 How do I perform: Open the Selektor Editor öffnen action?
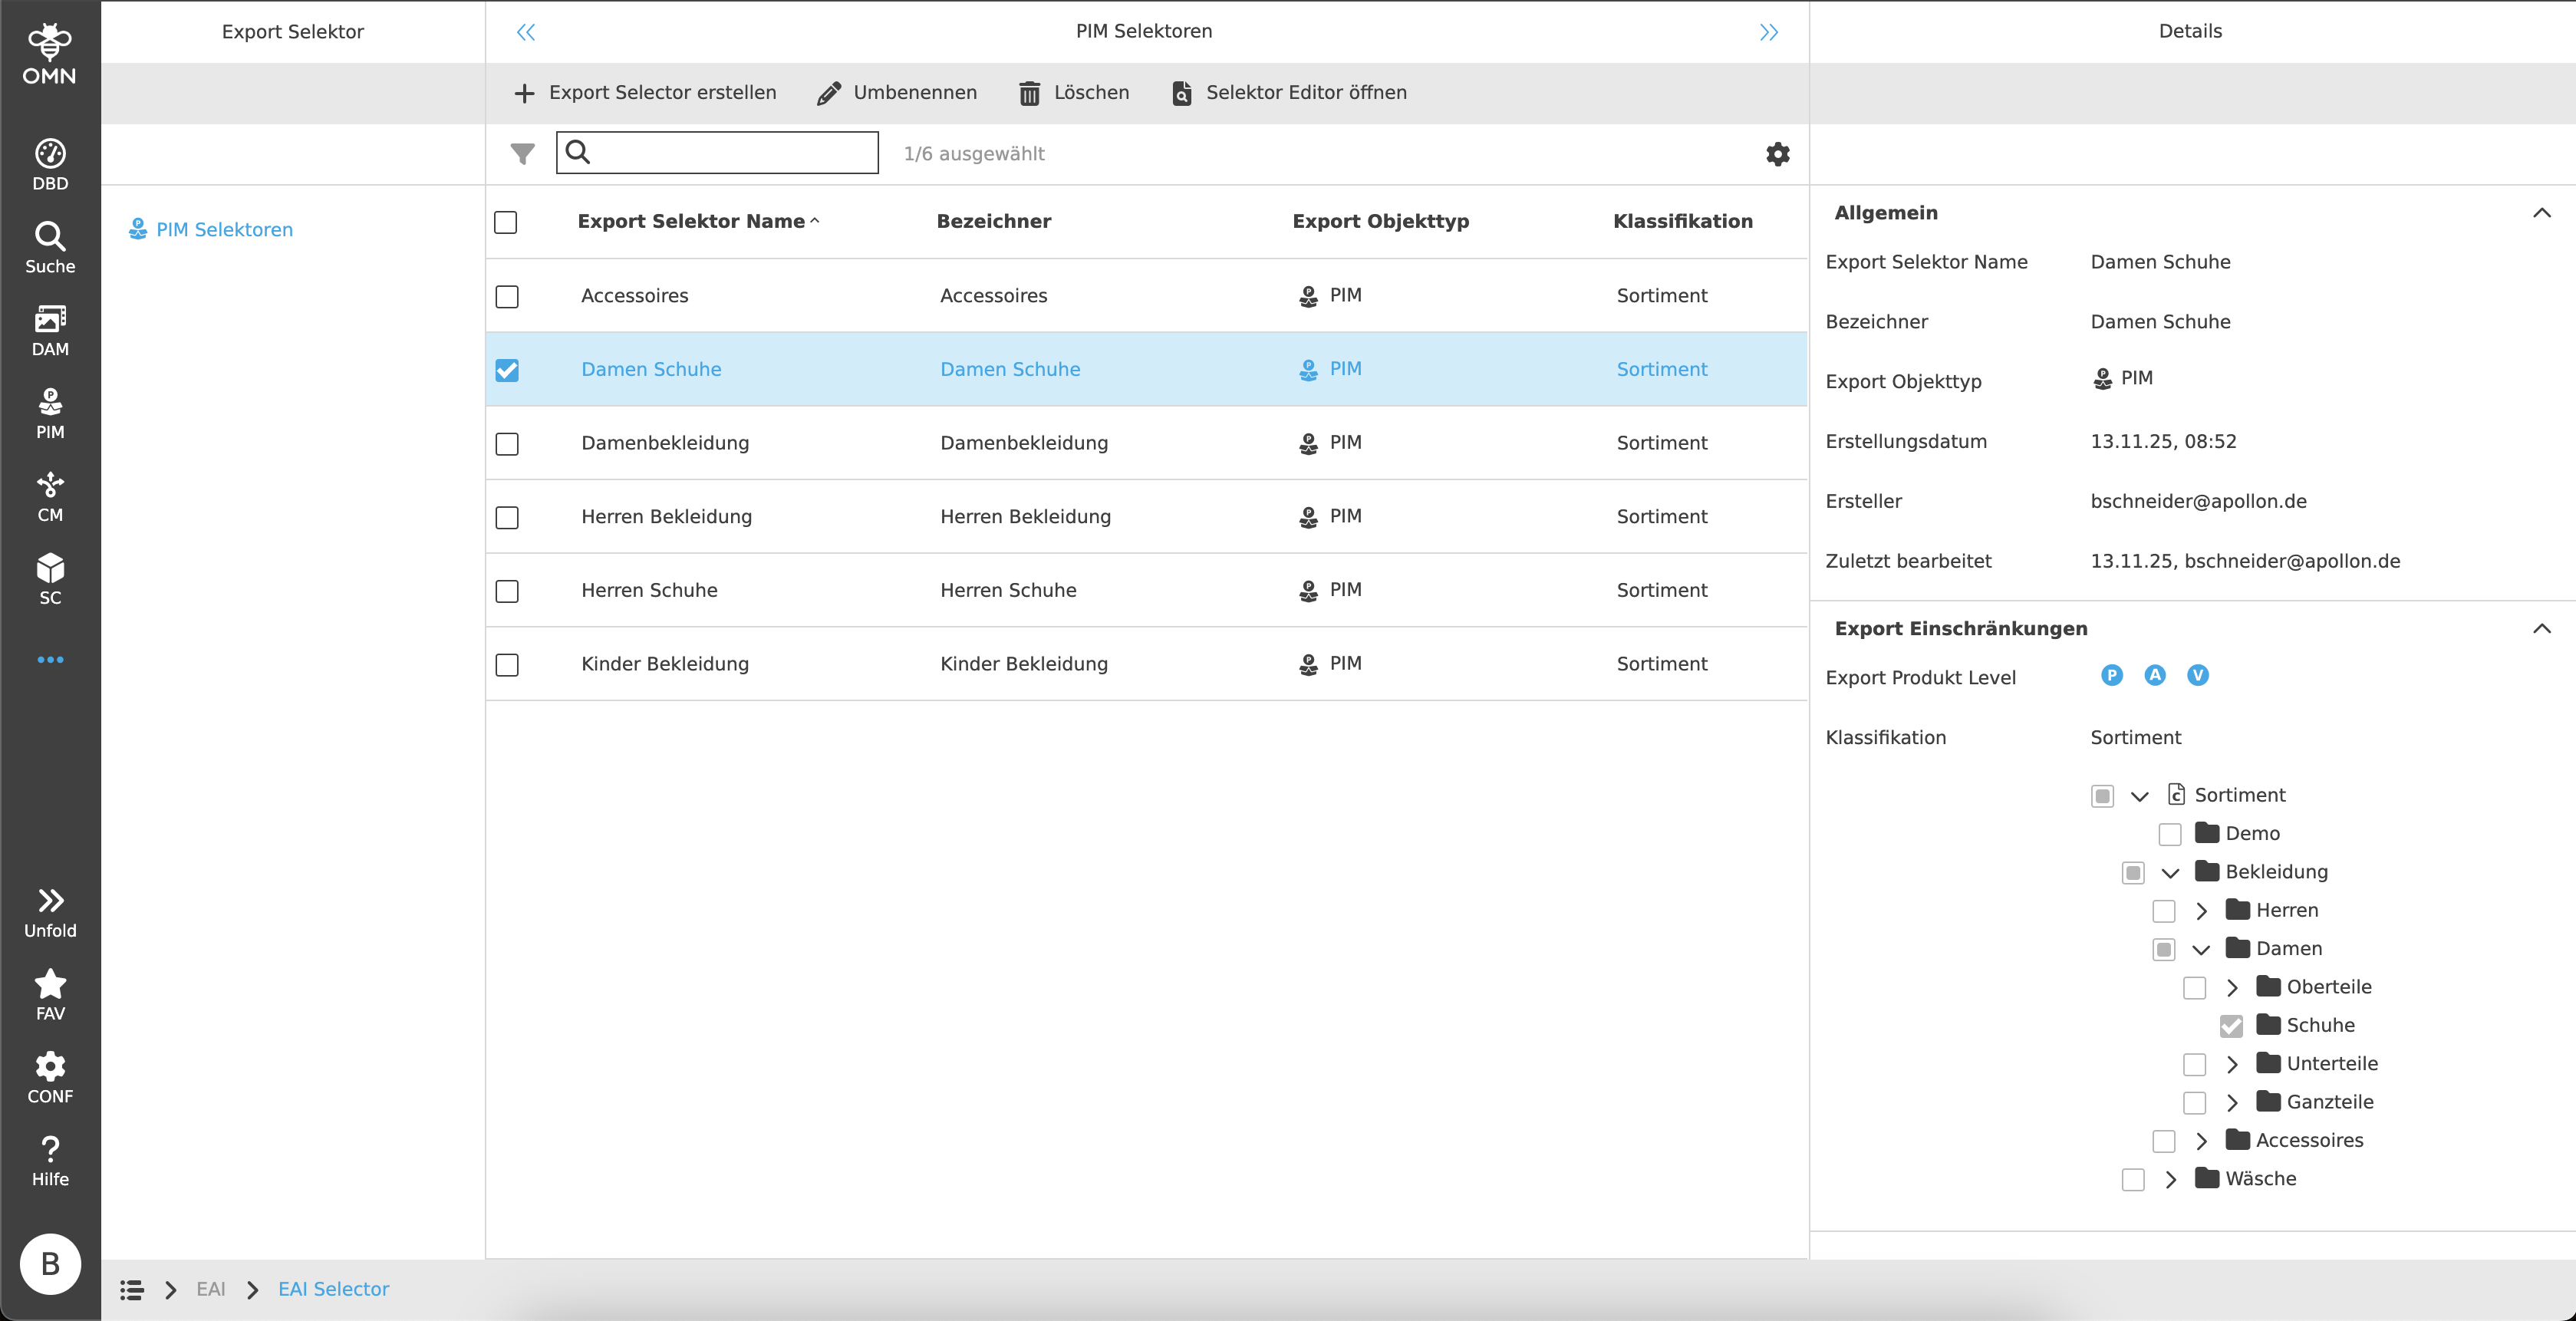click(x=1289, y=93)
